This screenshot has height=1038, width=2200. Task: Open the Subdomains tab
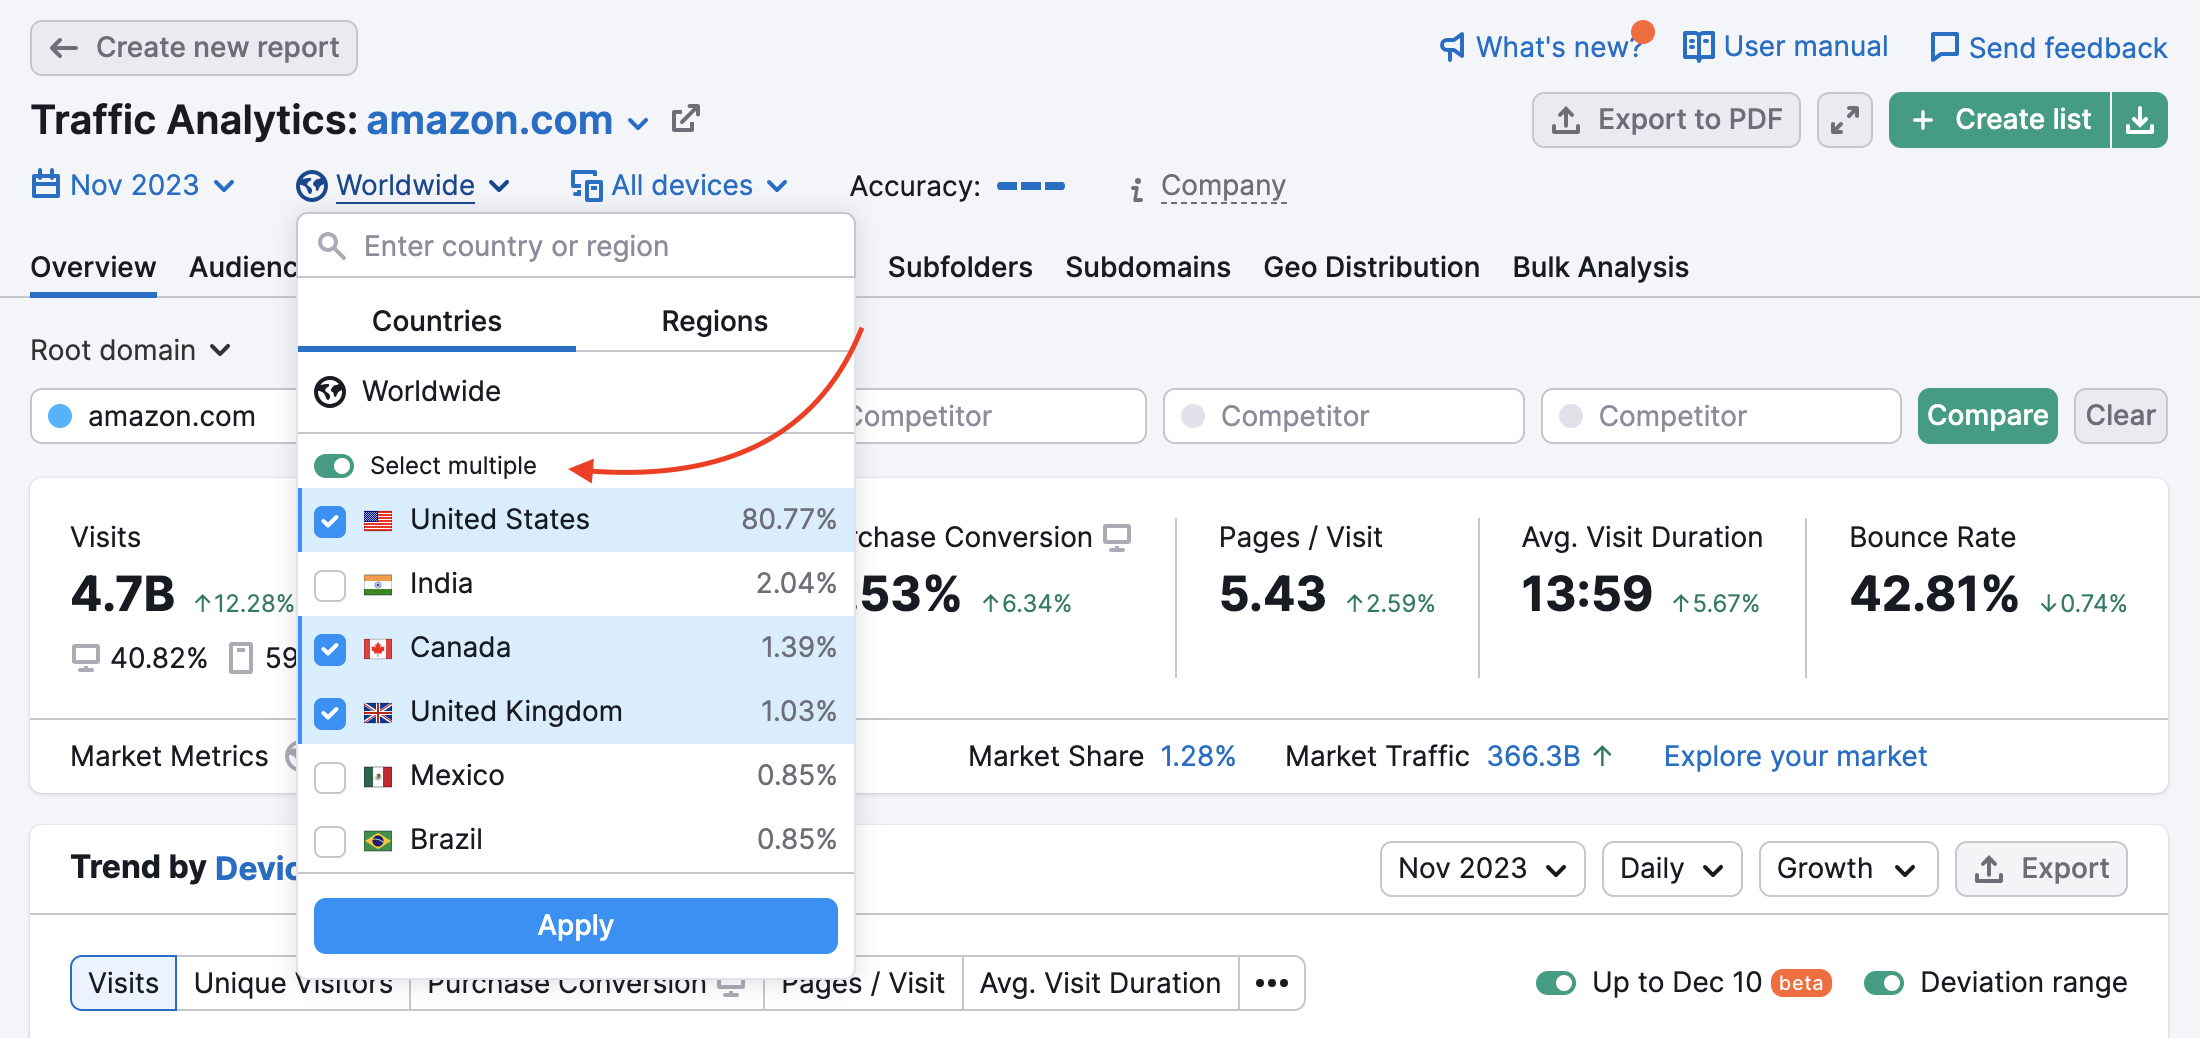pos(1148,267)
